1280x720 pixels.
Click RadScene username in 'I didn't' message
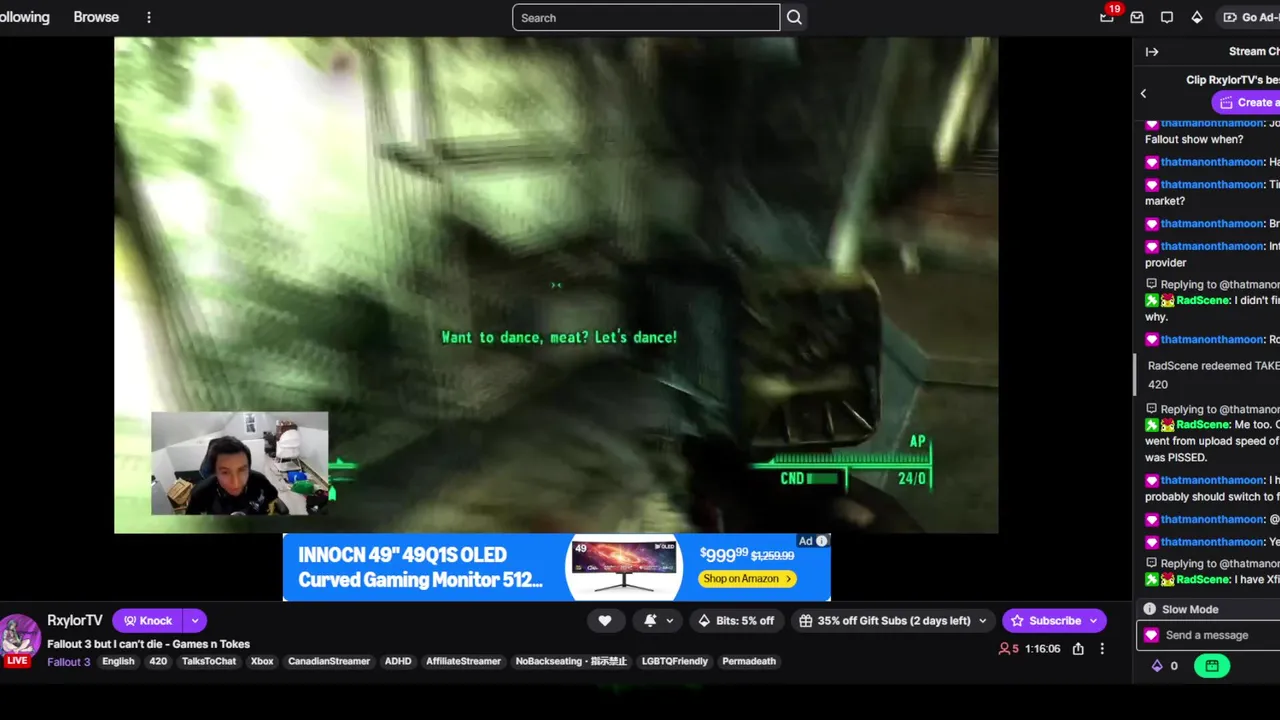pyautogui.click(x=1203, y=300)
